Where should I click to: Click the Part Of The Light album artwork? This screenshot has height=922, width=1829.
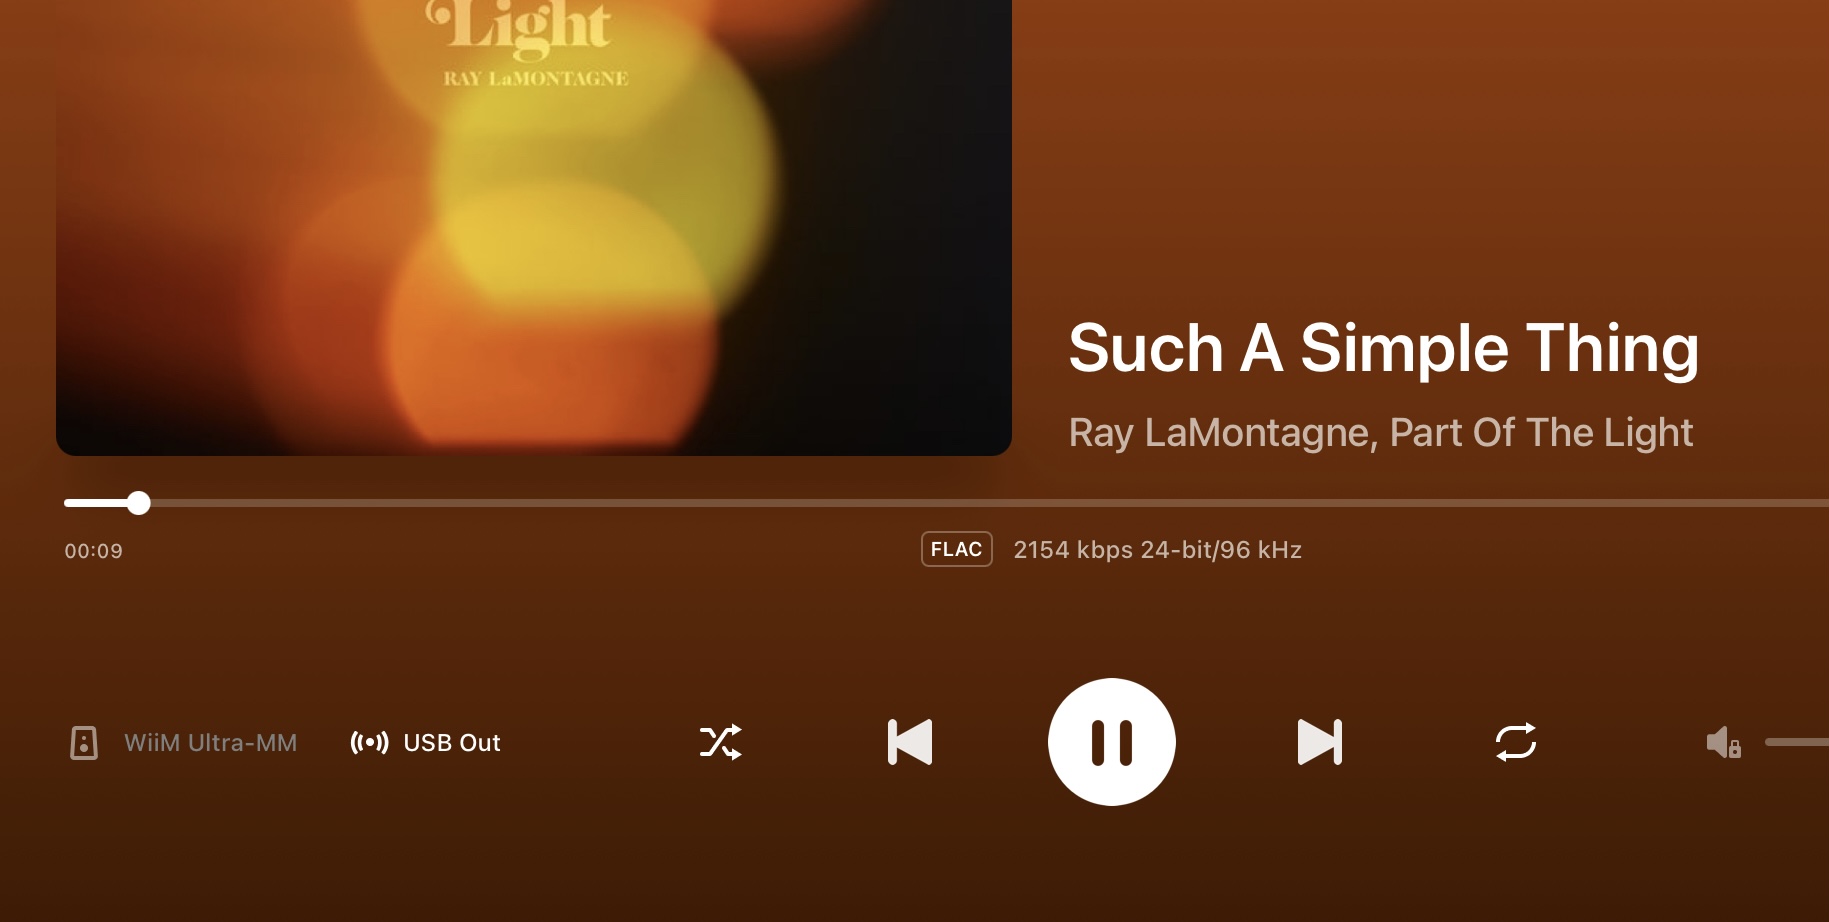pyautogui.click(x=534, y=228)
